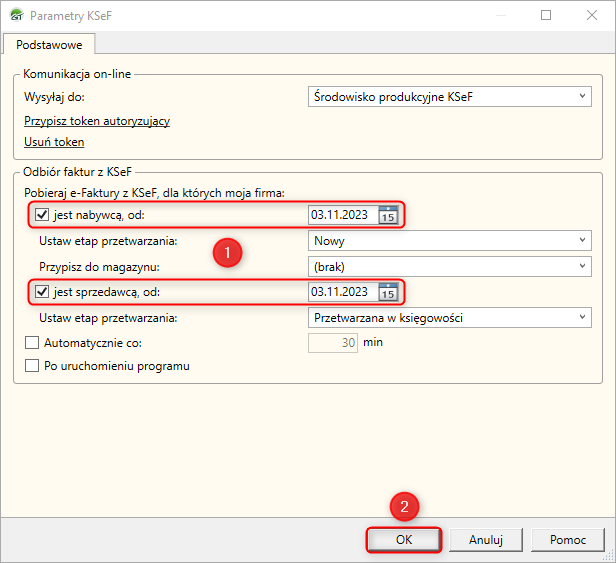Click the 'Usuń token' link
Viewport: 616px width, 563px height.
pos(54,142)
